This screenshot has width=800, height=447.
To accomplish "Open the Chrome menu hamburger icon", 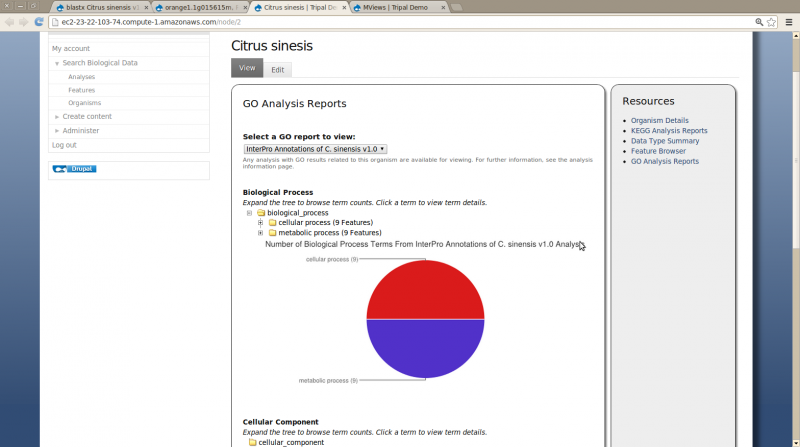I will (x=789, y=22).
